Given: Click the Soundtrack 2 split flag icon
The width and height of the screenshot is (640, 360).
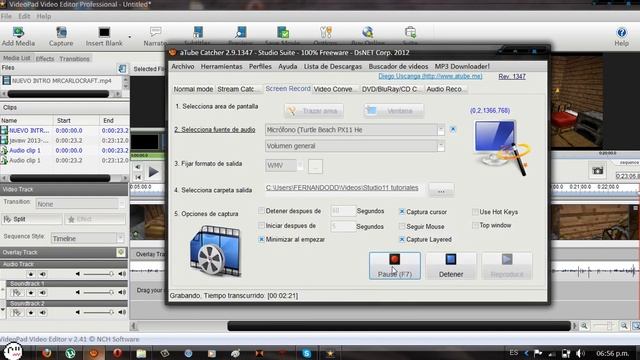Looking at the screenshot, I should pos(16,313).
